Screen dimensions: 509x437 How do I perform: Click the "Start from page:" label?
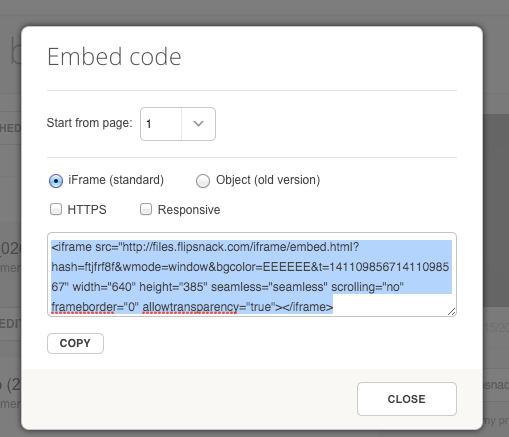(x=89, y=123)
